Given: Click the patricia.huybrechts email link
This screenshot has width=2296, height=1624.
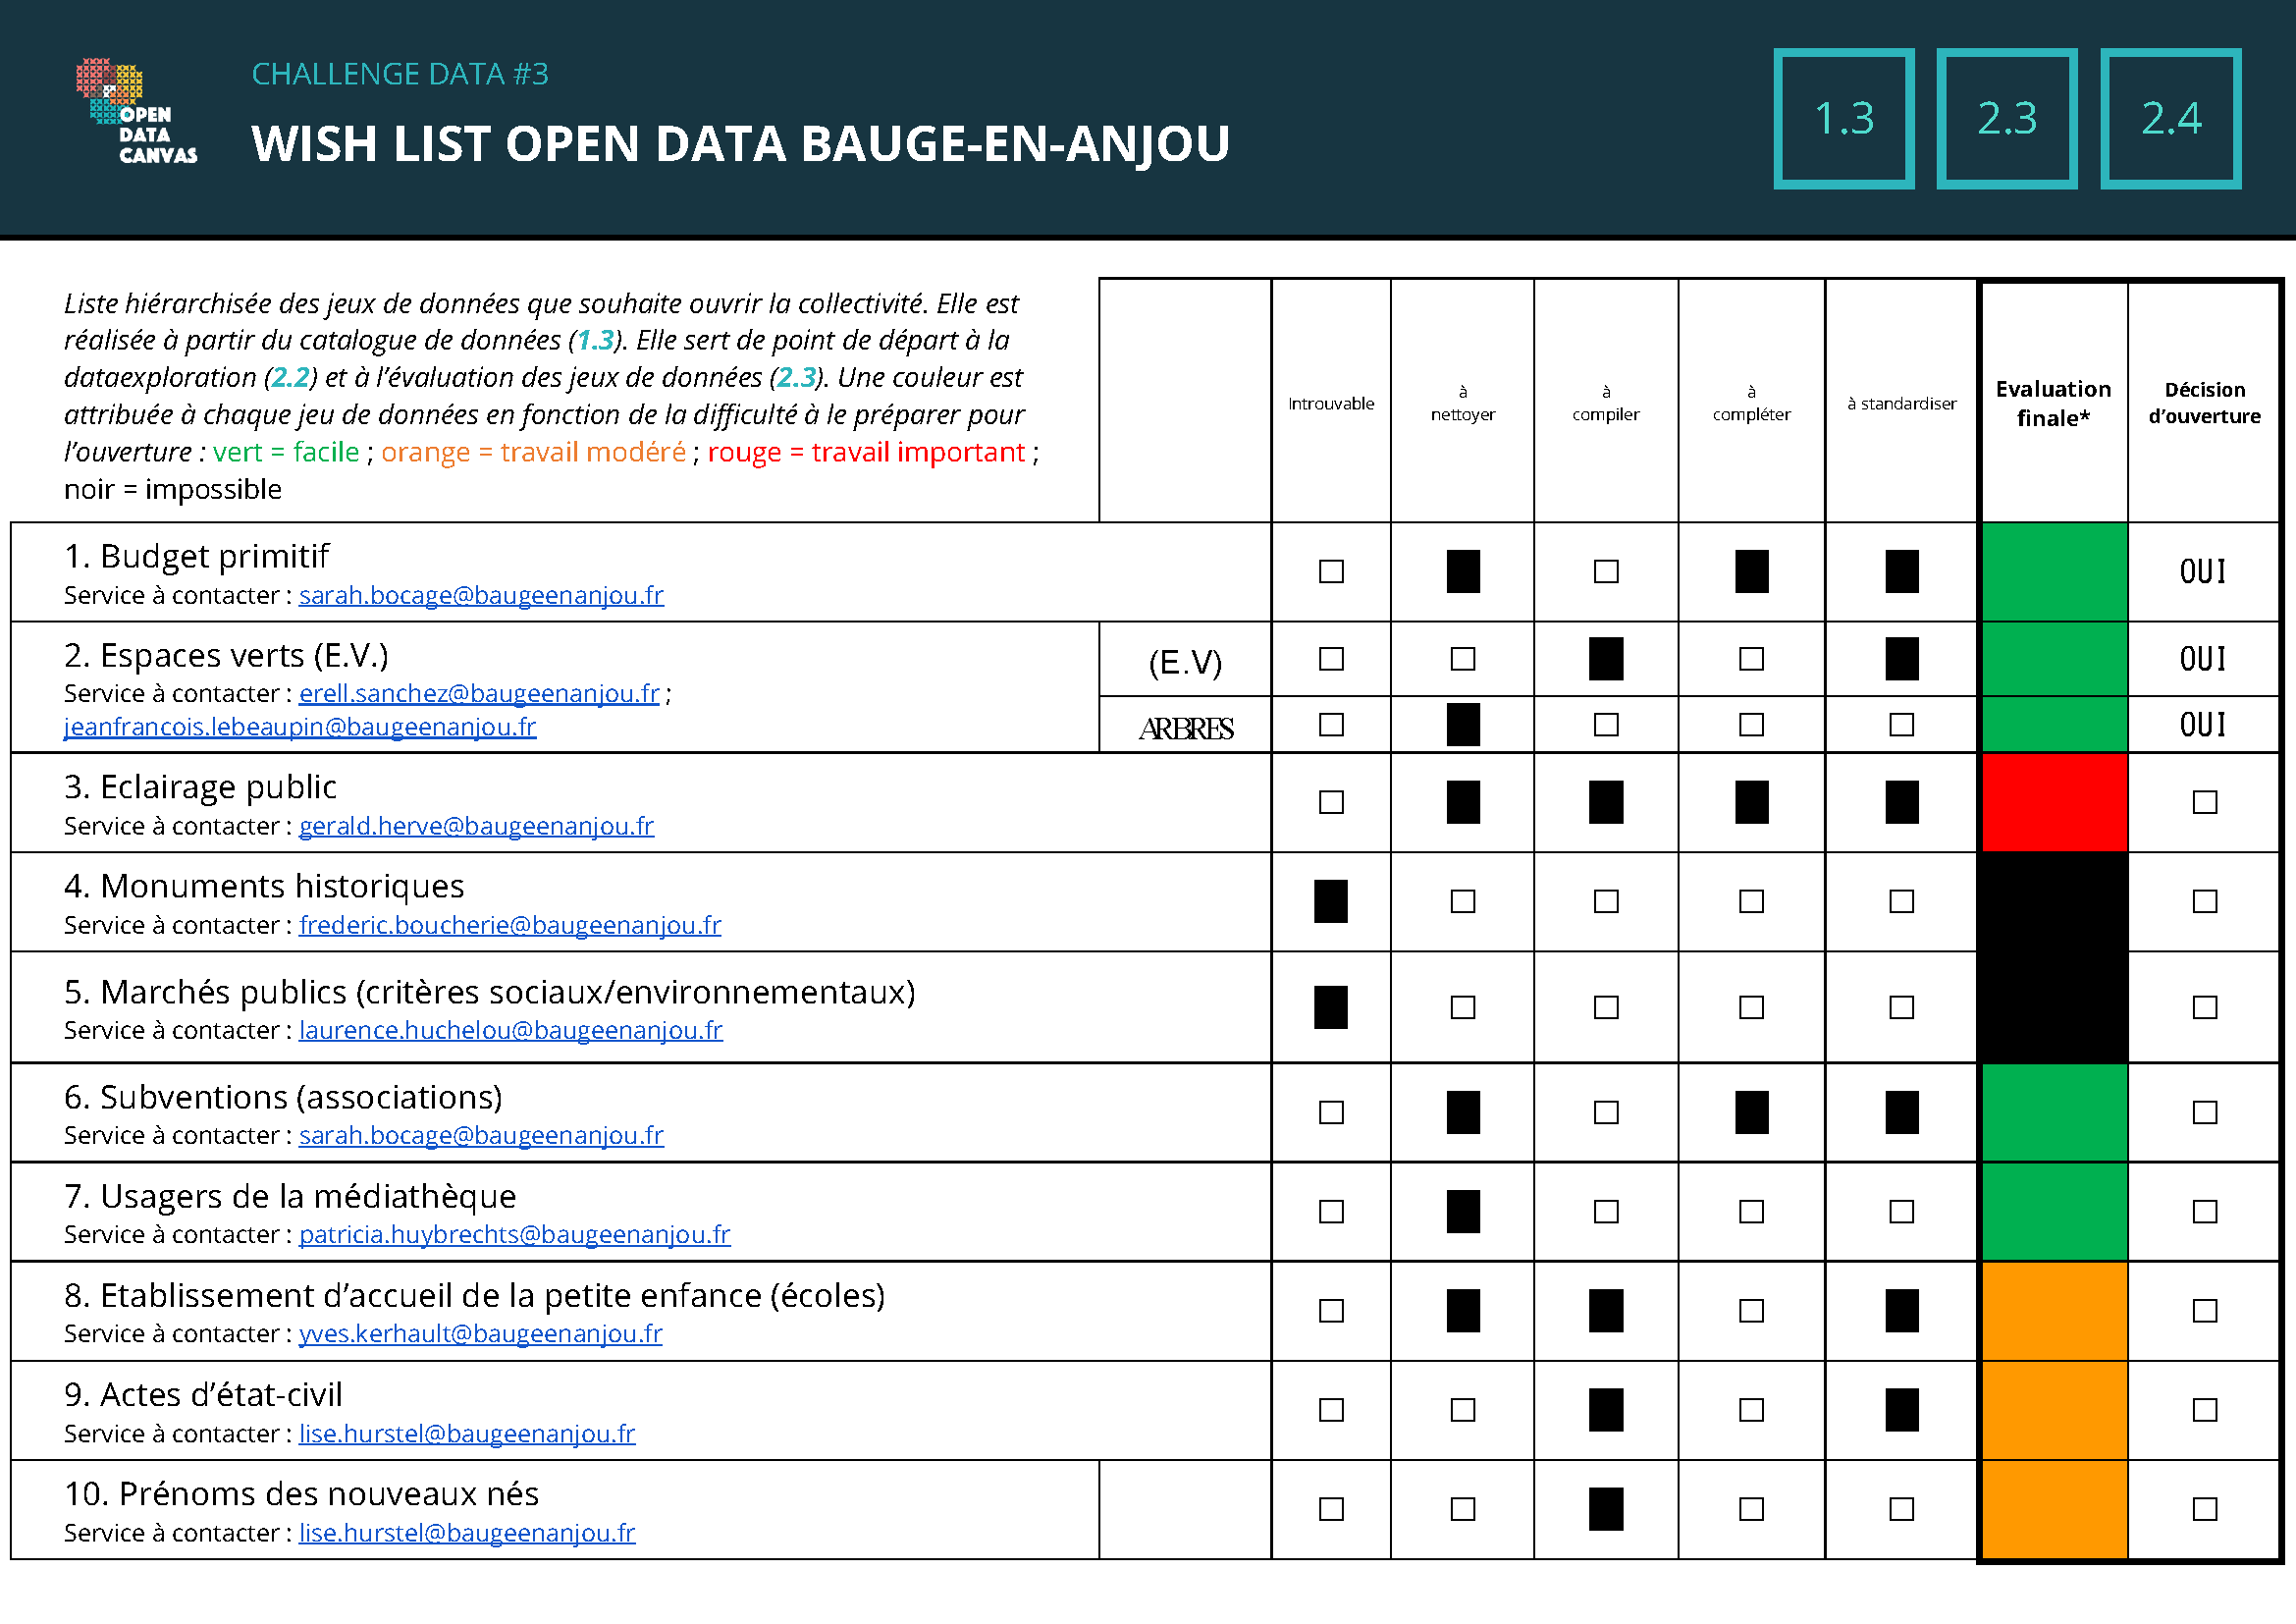Looking at the screenshot, I should click(x=514, y=1235).
